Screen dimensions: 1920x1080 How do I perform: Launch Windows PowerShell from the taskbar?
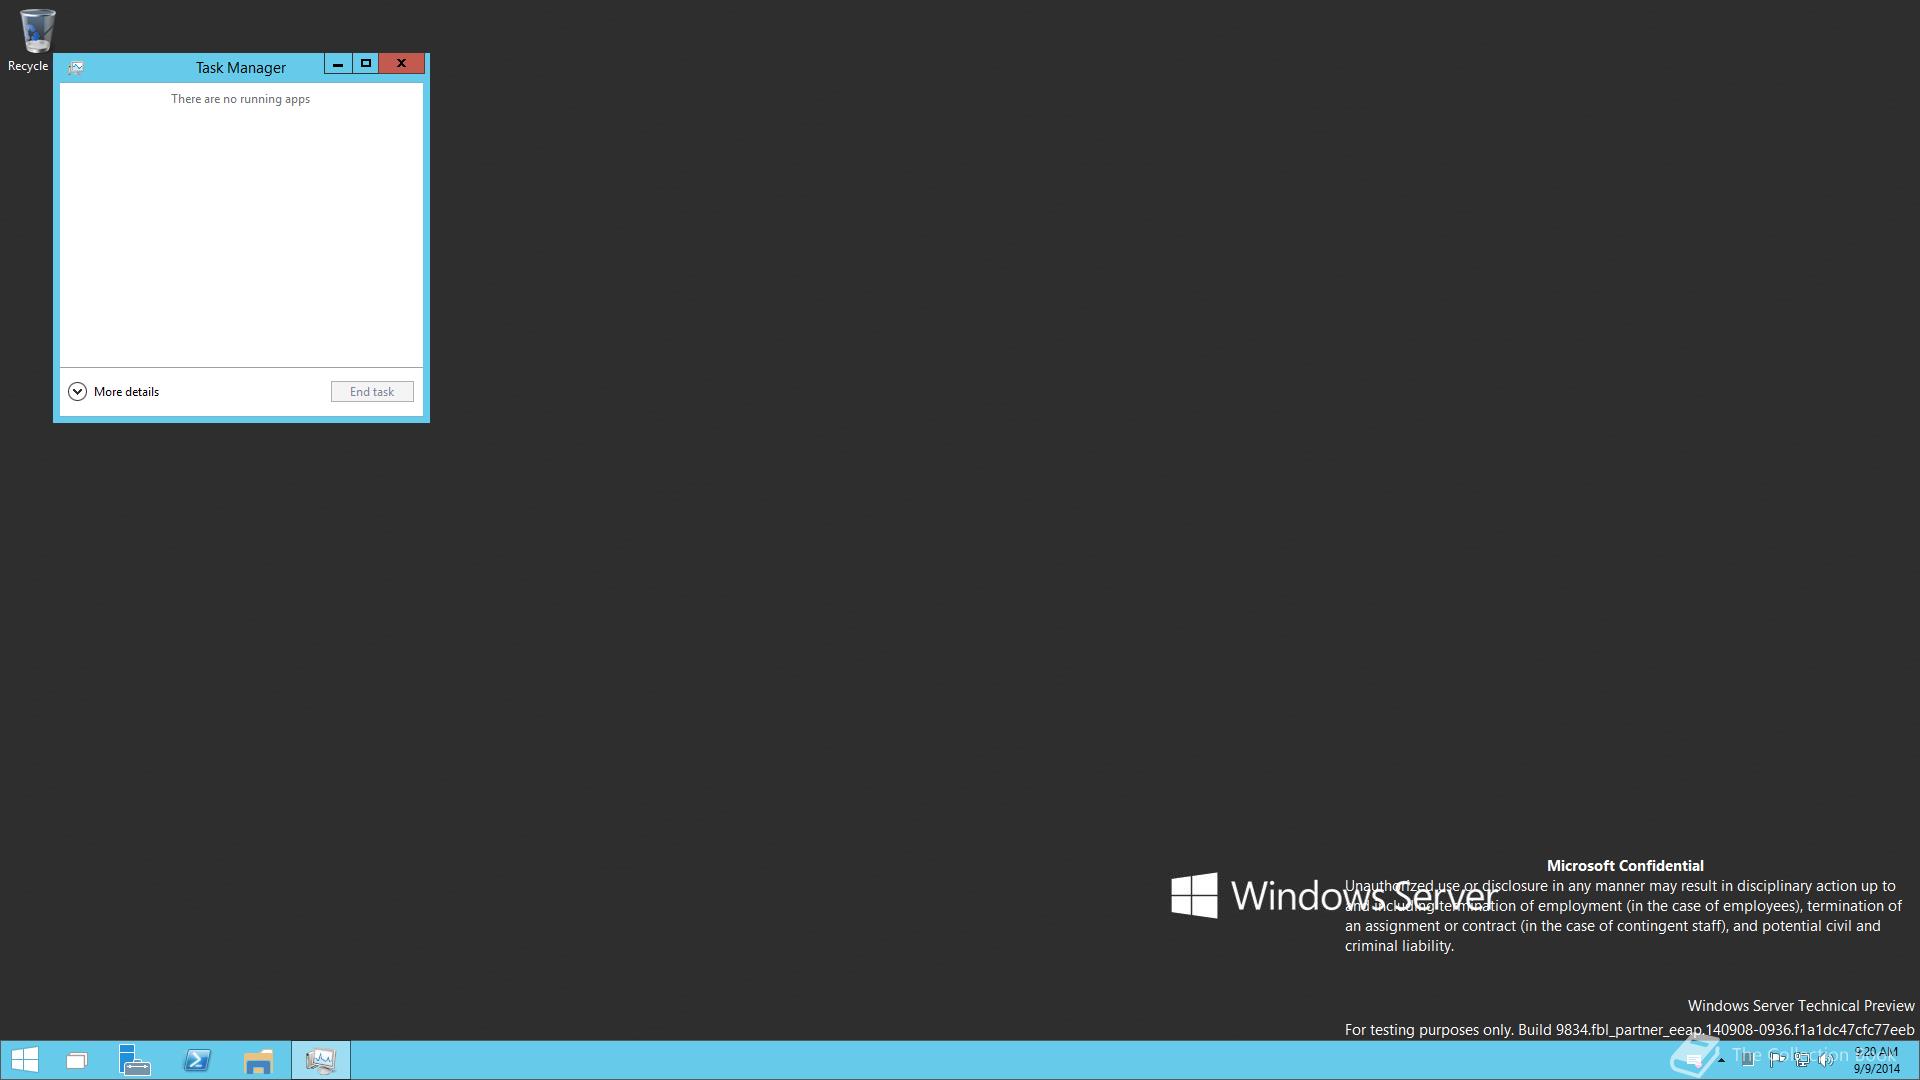click(x=197, y=1060)
